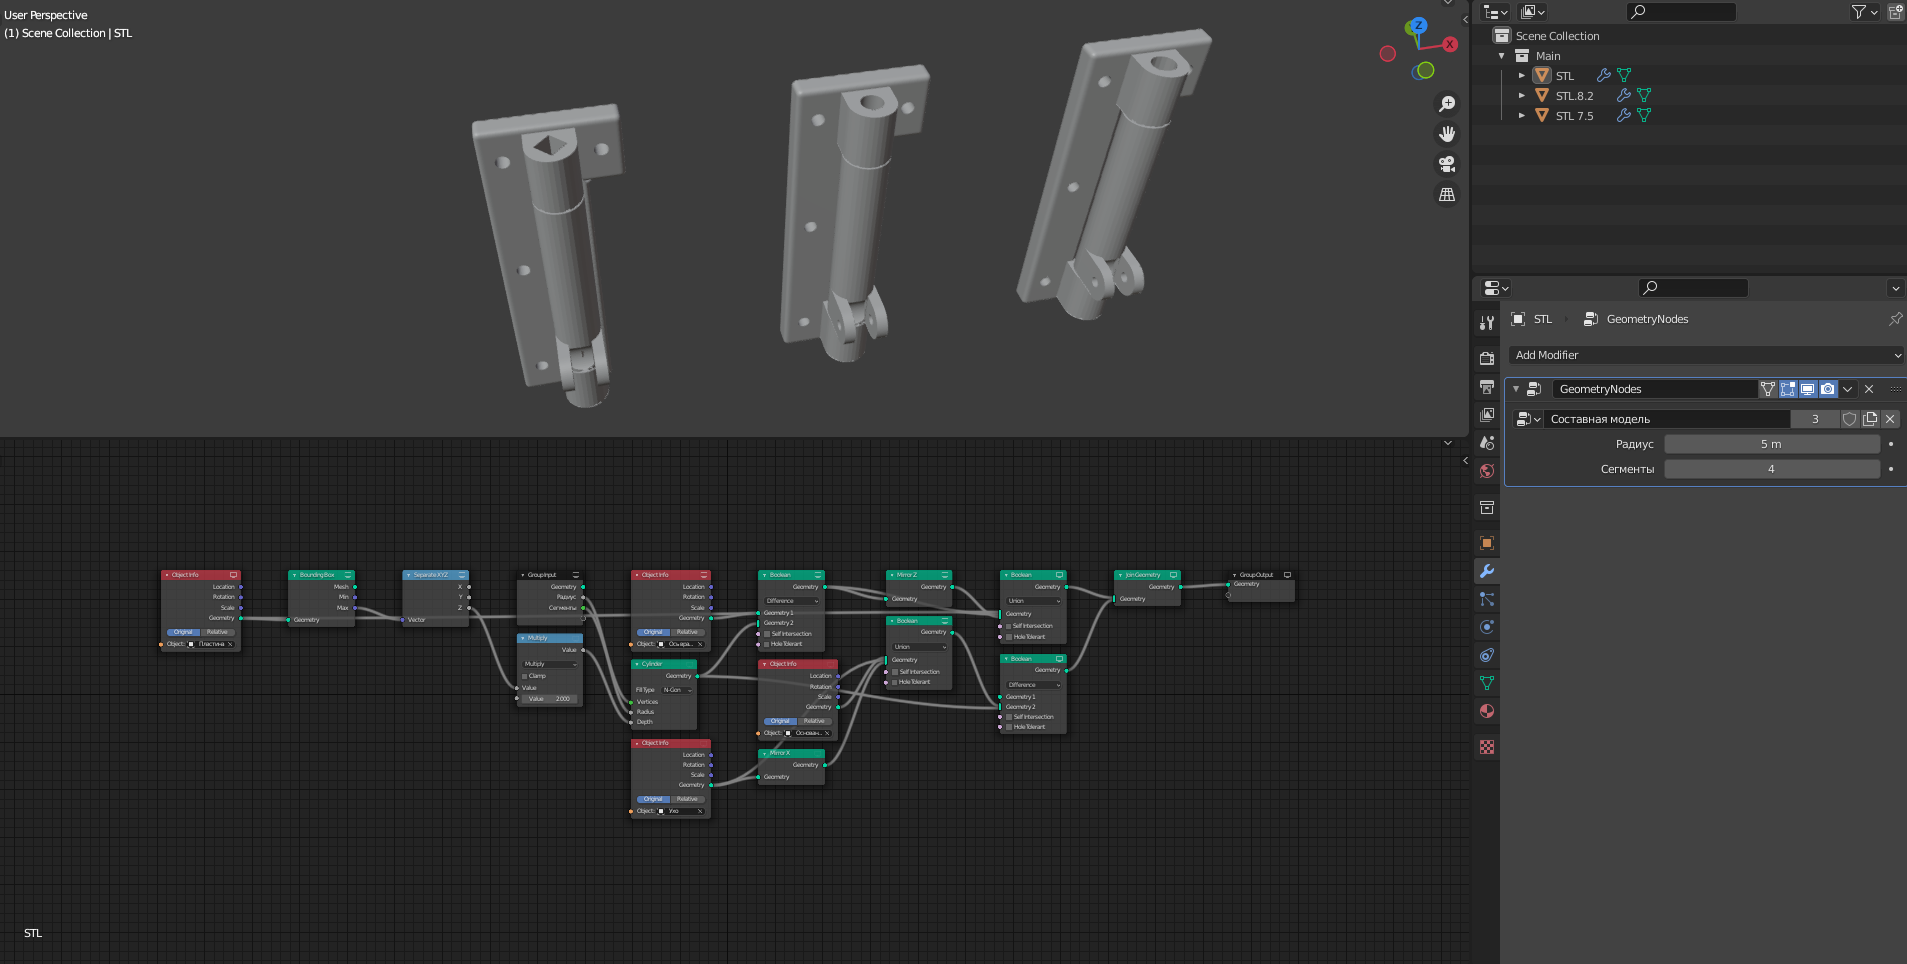The height and width of the screenshot is (964, 1907).
Task: Open the Material properties tab icon
Action: click(x=1487, y=711)
